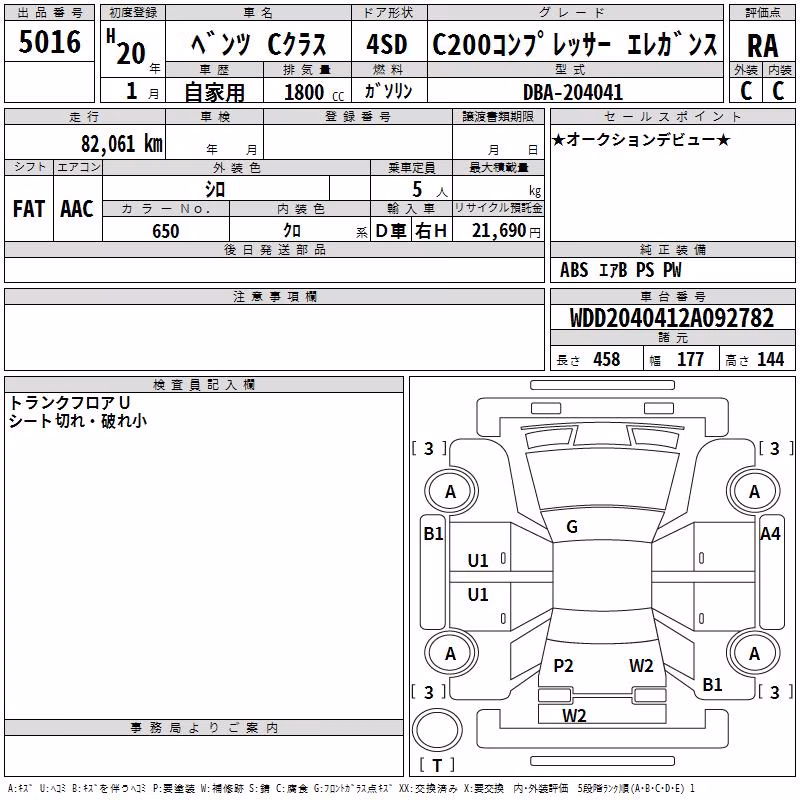Click the D車 import marker
The width and height of the screenshot is (800, 800).
click(391, 231)
